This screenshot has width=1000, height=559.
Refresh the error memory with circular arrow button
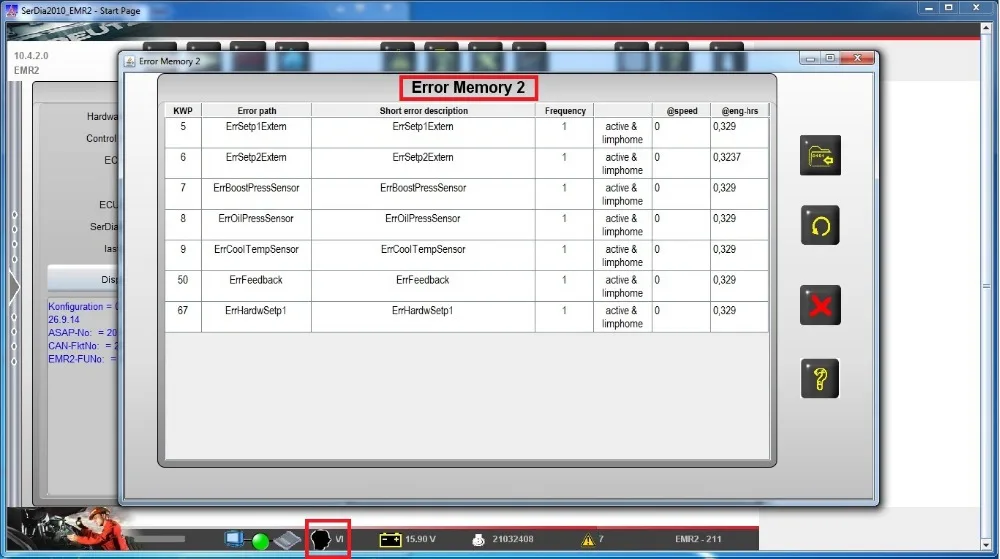tap(820, 225)
